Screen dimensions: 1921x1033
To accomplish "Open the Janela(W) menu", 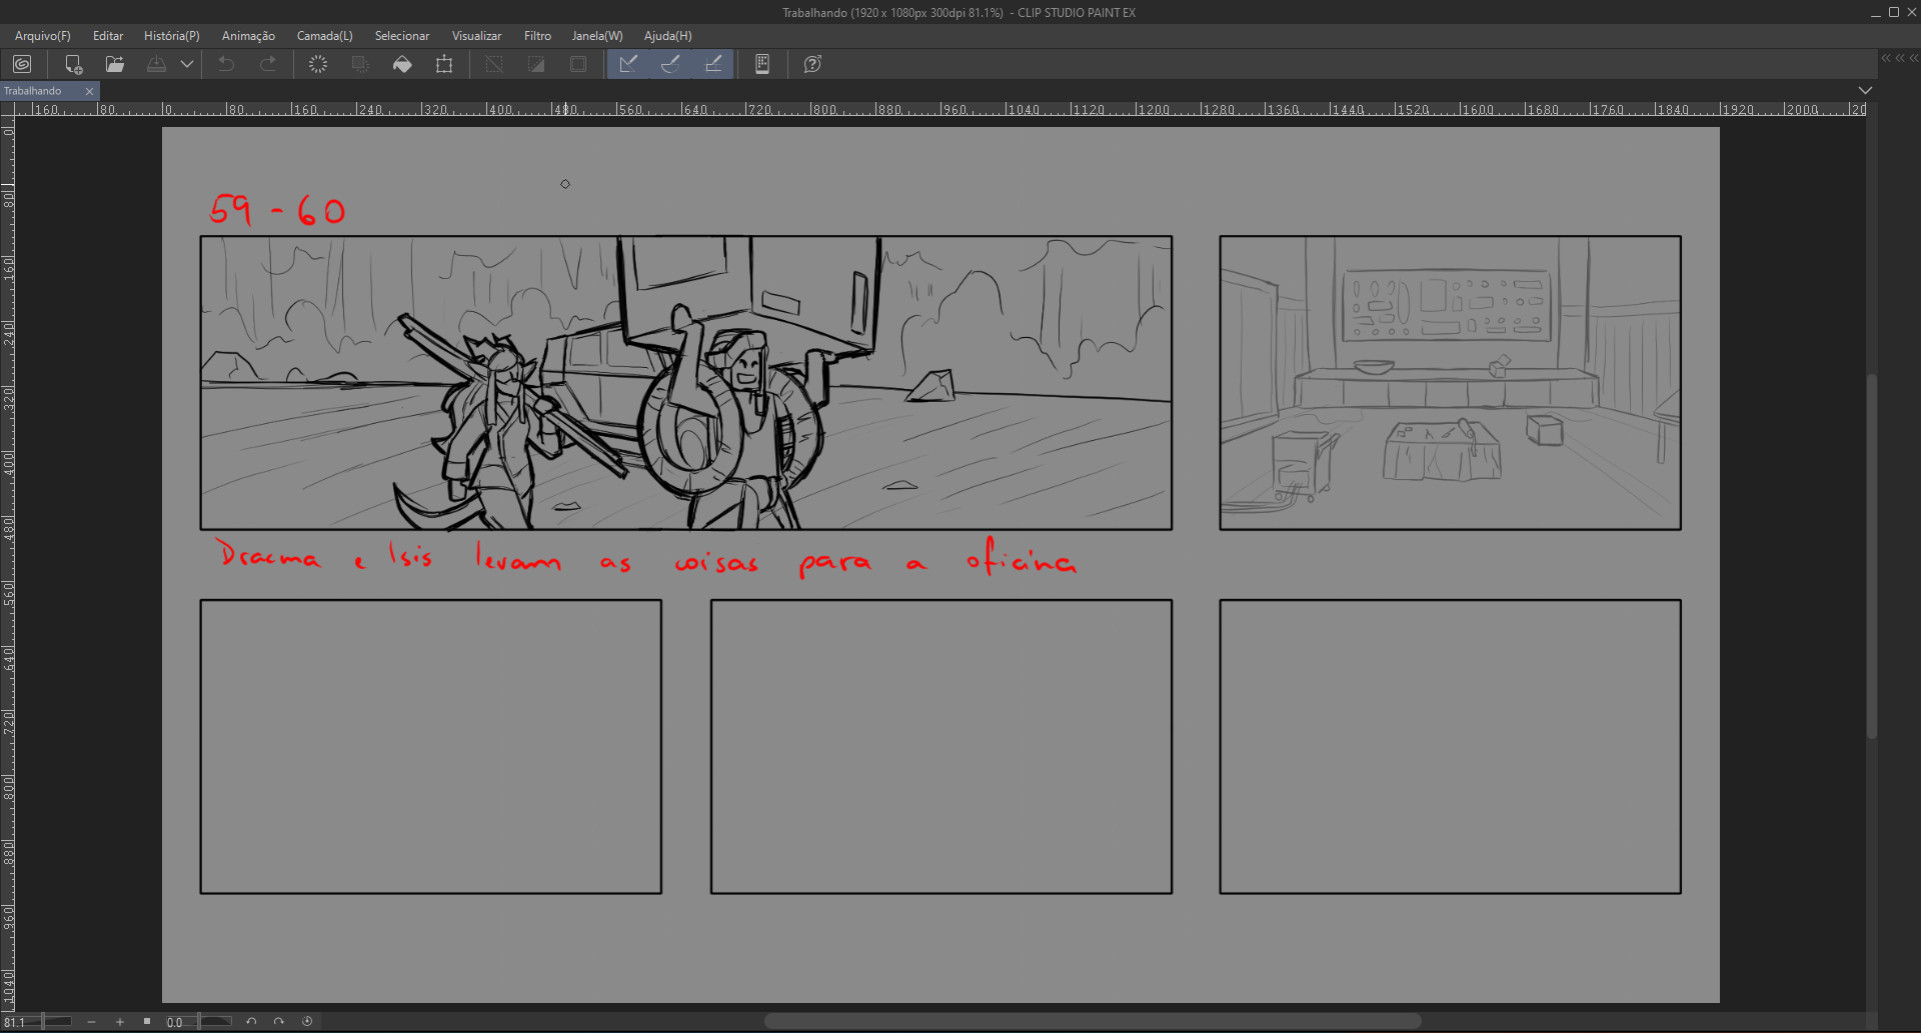I will 597,36.
